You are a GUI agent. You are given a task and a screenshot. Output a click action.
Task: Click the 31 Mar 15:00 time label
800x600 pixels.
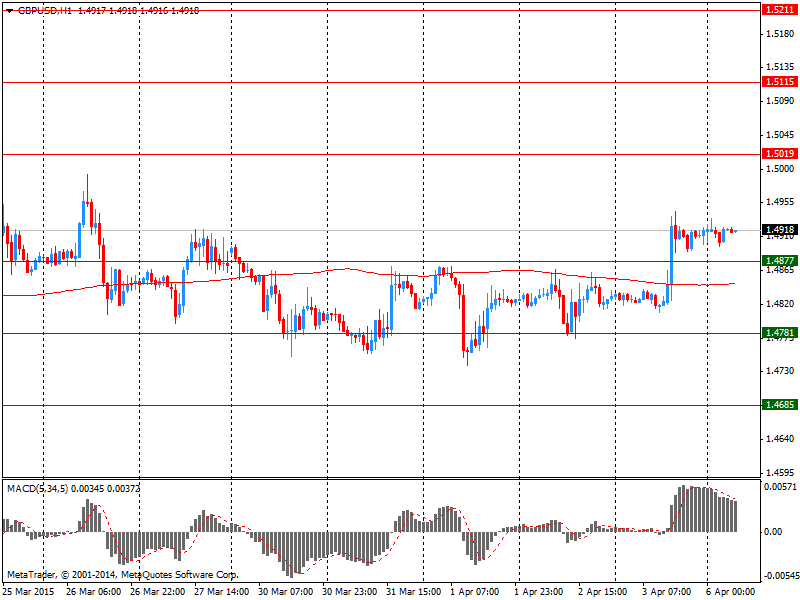click(414, 592)
